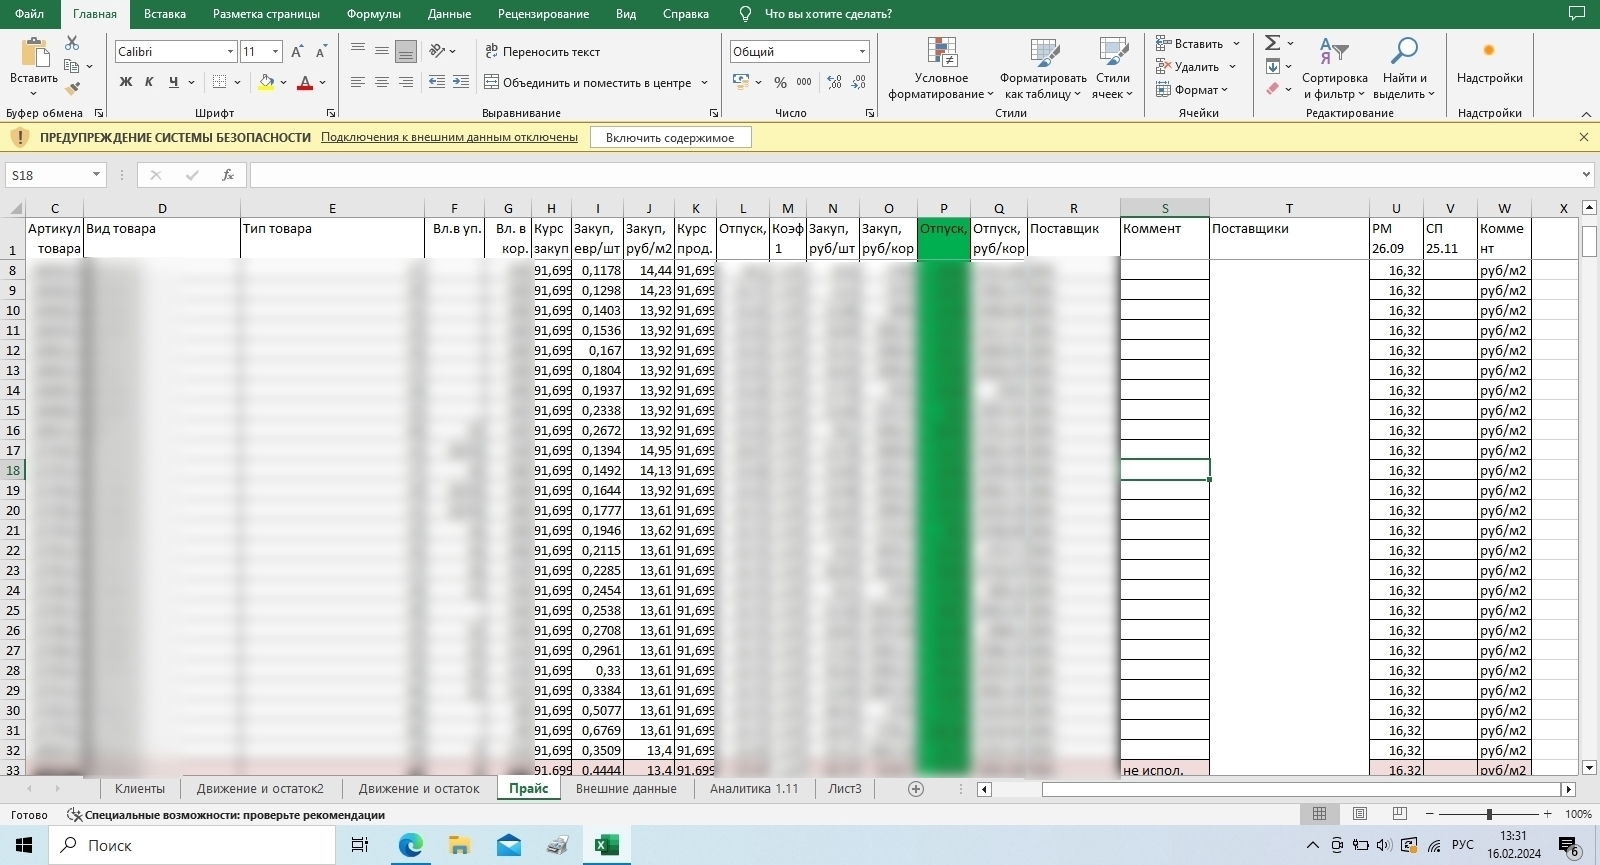Switch to the Вставка ribbon tab
1600x865 pixels.
[x=165, y=14]
